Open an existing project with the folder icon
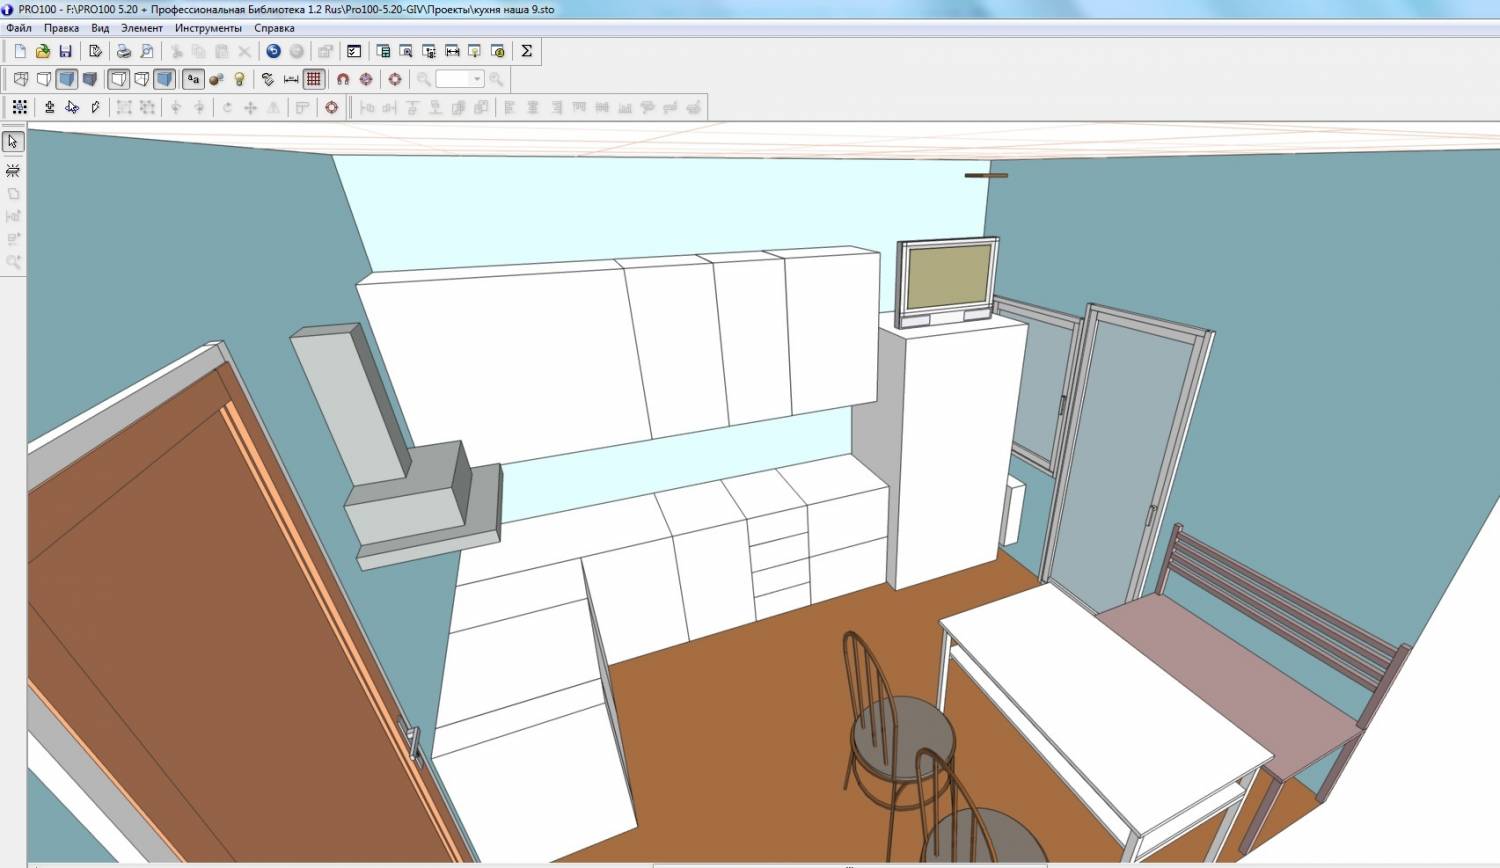1500x868 pixels. [x=43, y=51]
